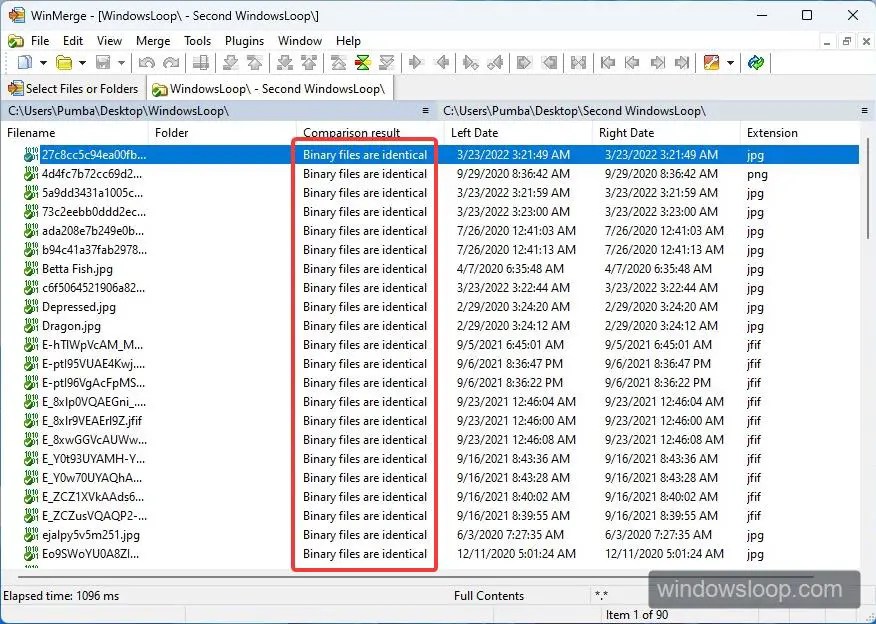Open the Plugins menu

(x=244, y=41)
